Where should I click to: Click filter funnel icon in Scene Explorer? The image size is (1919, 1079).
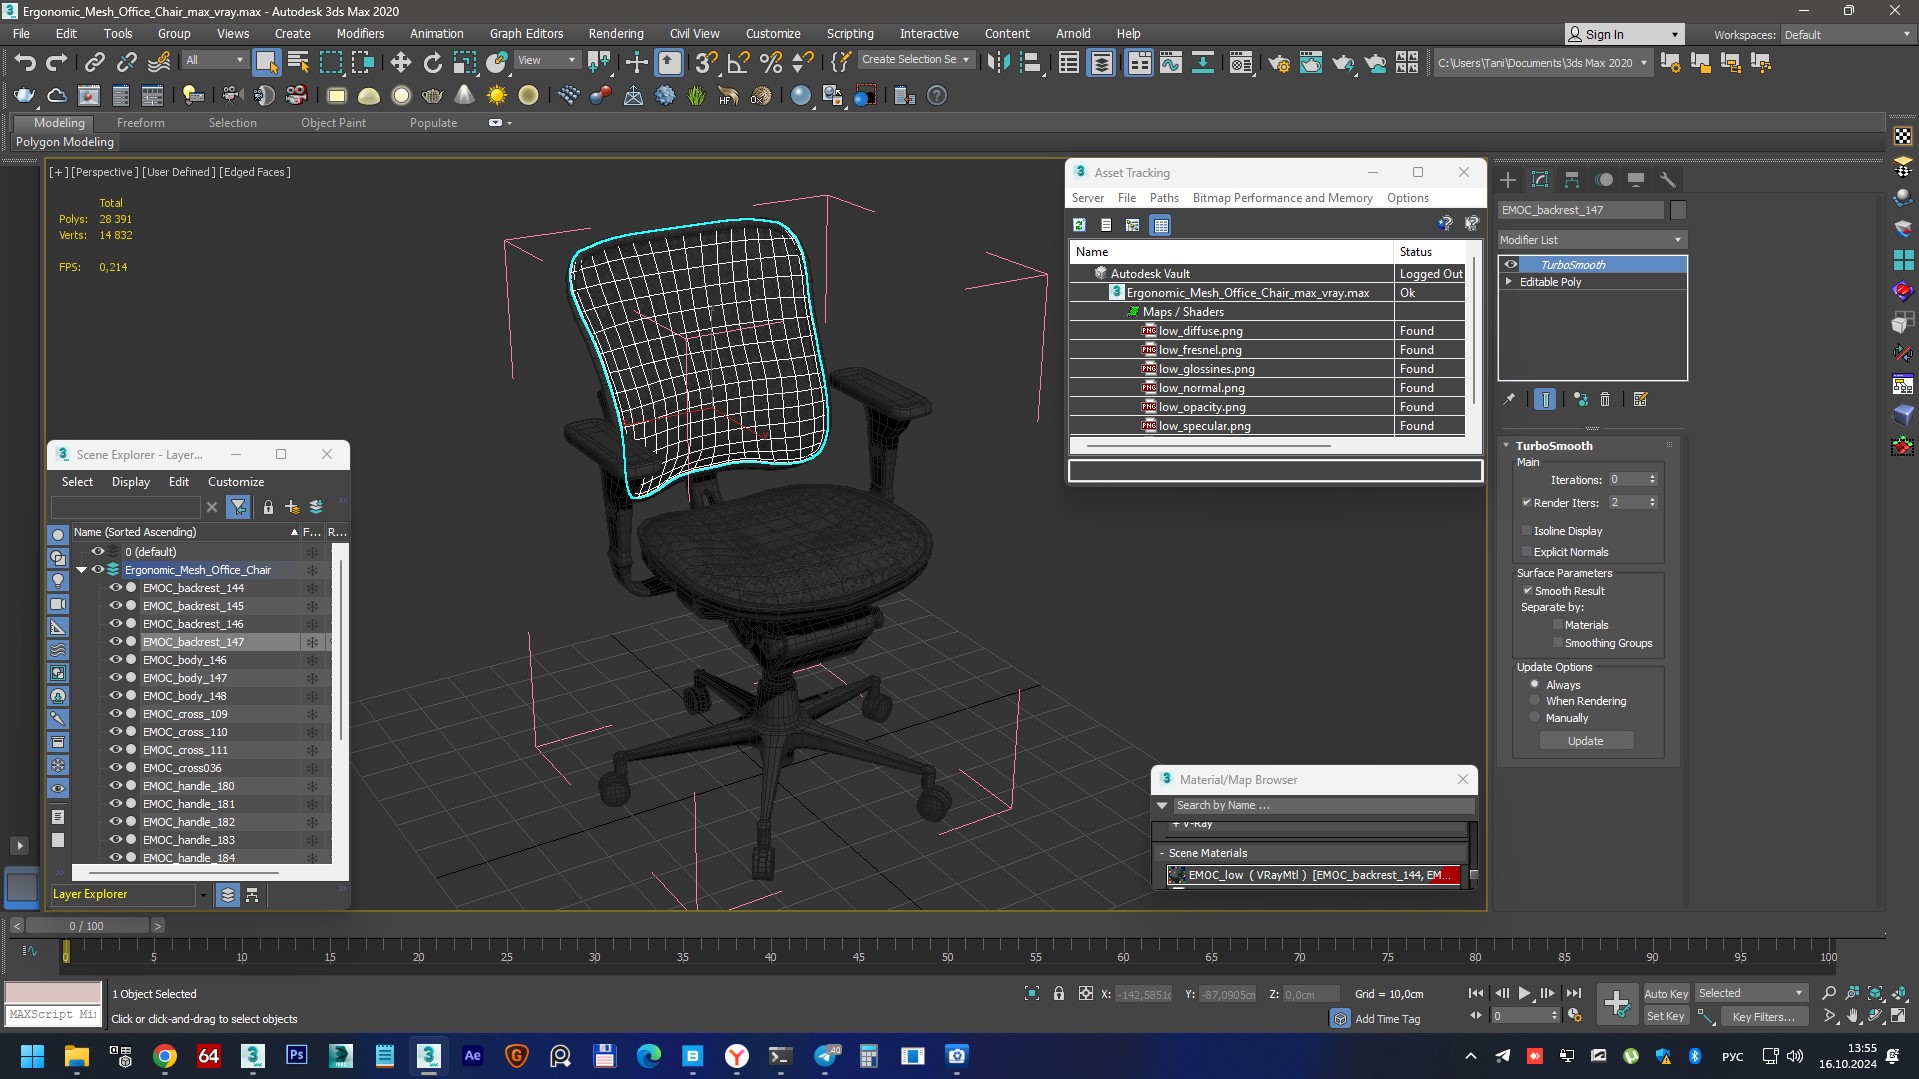click(238, 507)
